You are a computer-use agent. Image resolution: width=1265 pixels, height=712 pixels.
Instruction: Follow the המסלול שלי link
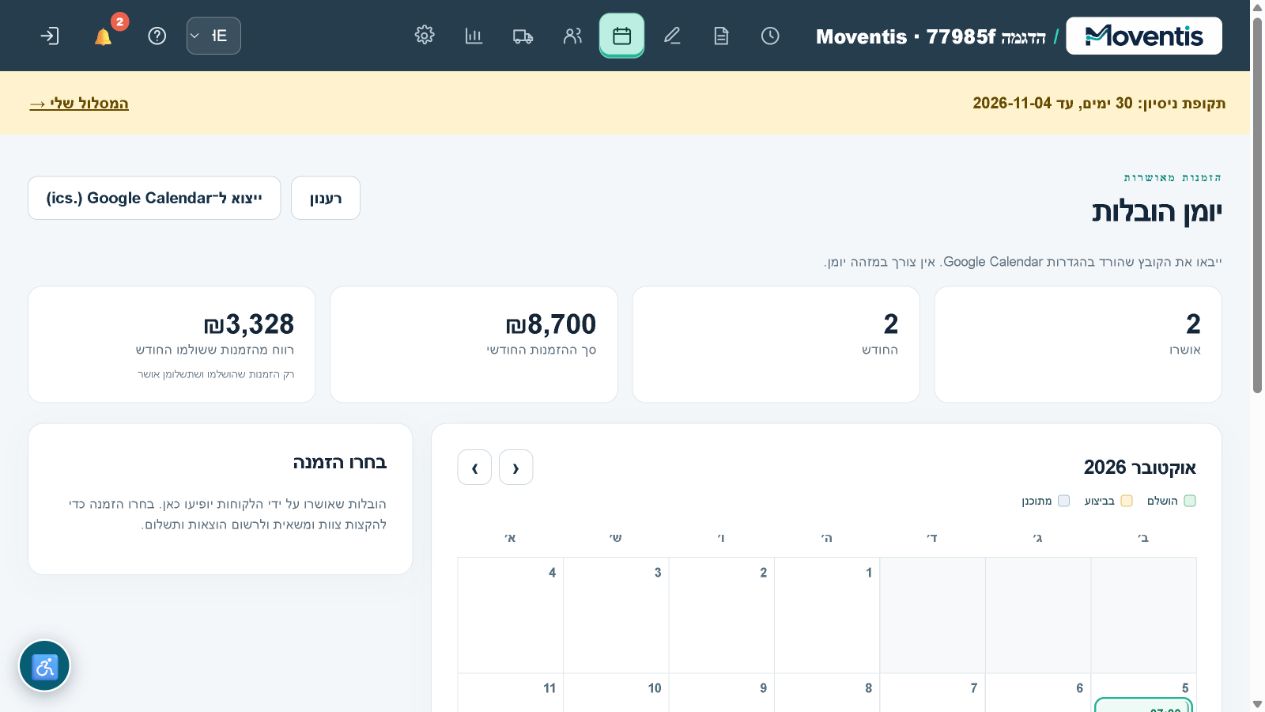coord(79,103)
